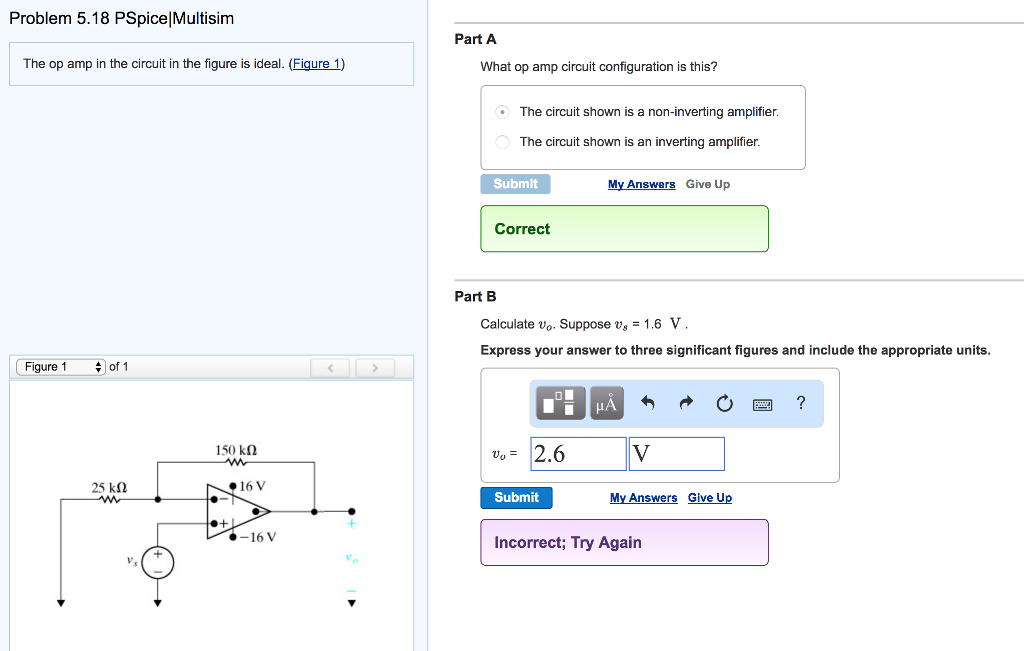
Task: Click the '150 kΩ' resistor label
Action: click(236, 450)
